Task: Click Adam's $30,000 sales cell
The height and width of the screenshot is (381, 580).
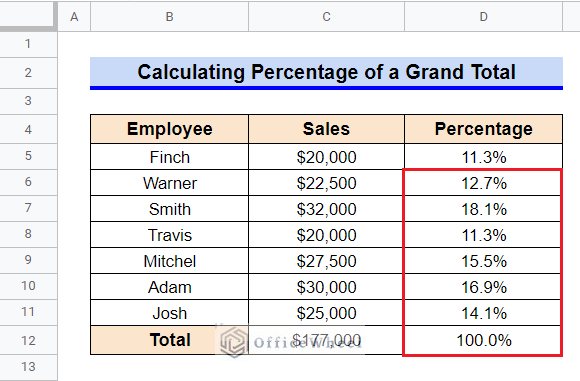Action: (x=326, y=287)
